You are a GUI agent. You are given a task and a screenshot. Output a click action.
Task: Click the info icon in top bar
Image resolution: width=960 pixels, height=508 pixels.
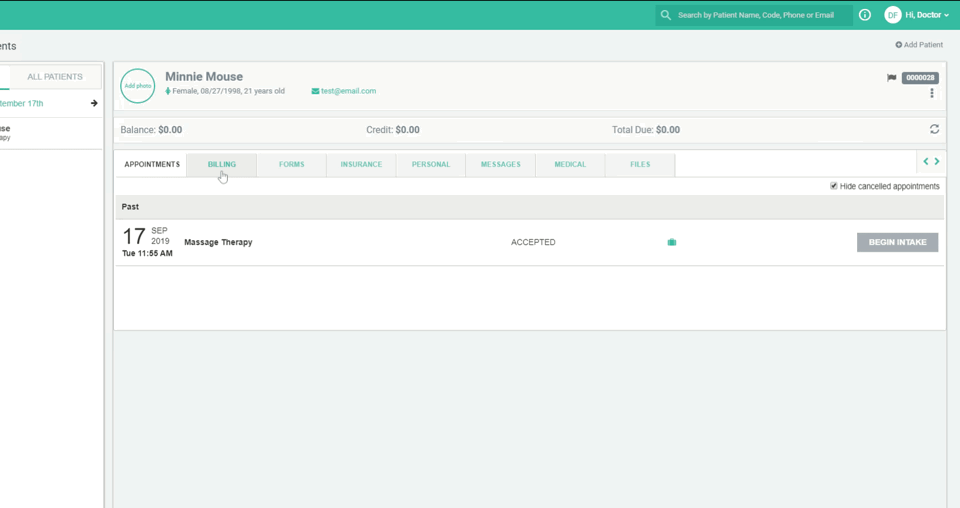[865, 15]
